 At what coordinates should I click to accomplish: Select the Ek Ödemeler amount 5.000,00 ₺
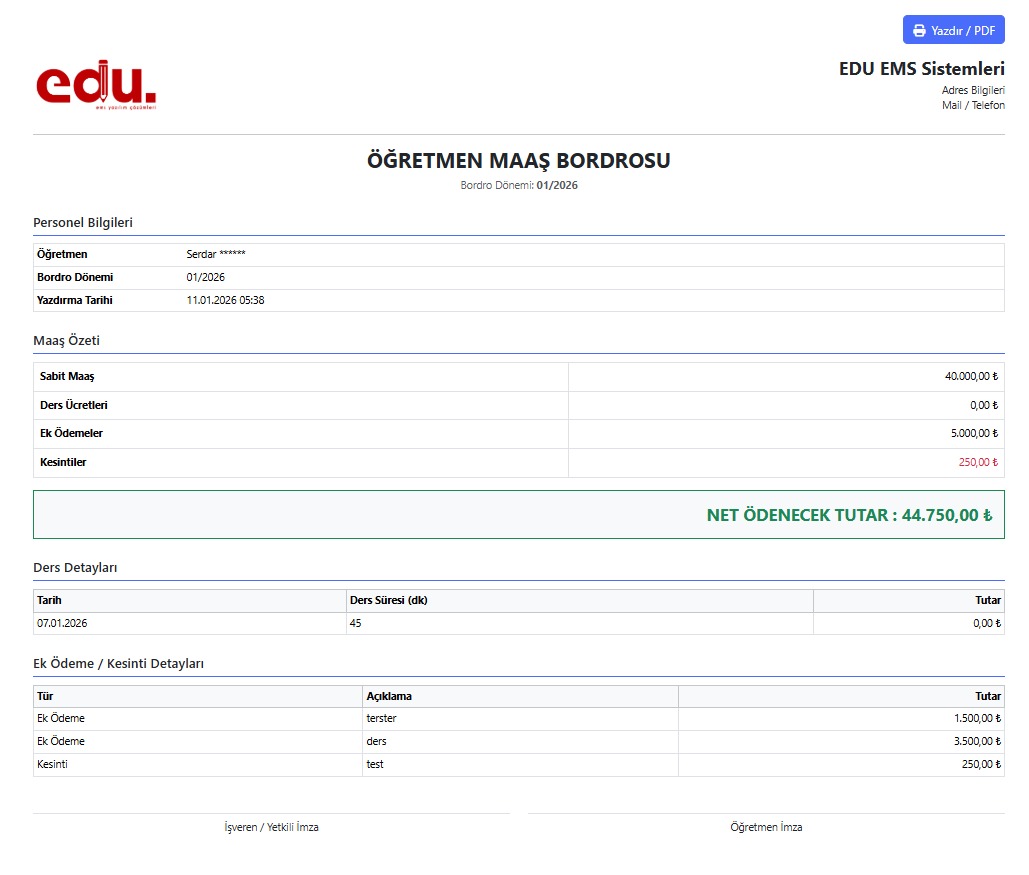tap(974, 433)
